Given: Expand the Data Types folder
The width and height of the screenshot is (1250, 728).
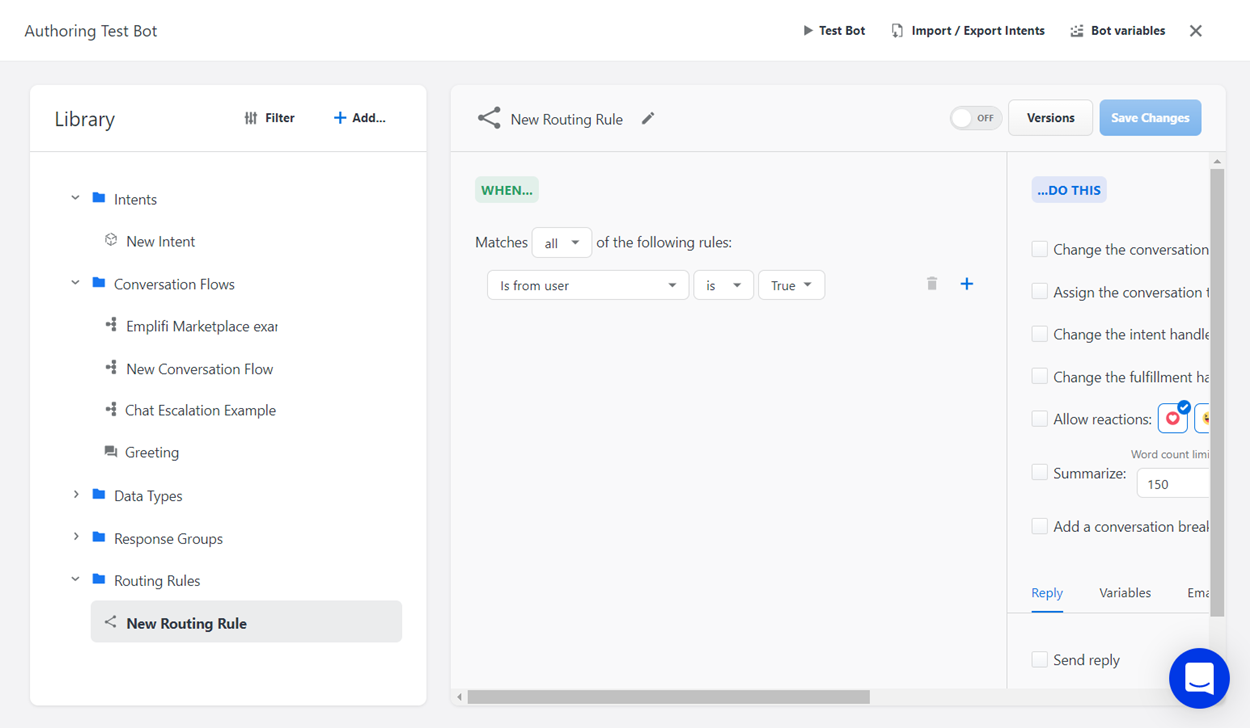Looking at the screenshot, I should (76, 495).
